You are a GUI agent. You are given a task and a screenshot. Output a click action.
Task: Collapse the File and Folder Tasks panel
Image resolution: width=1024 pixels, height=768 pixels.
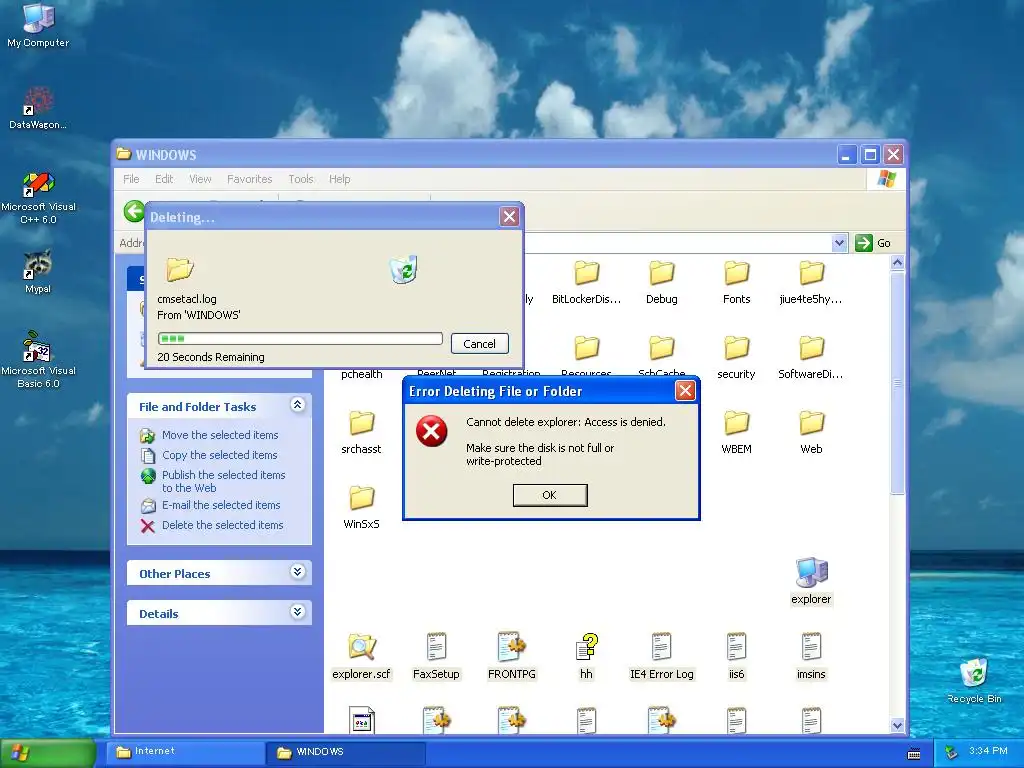coord(297,405)
